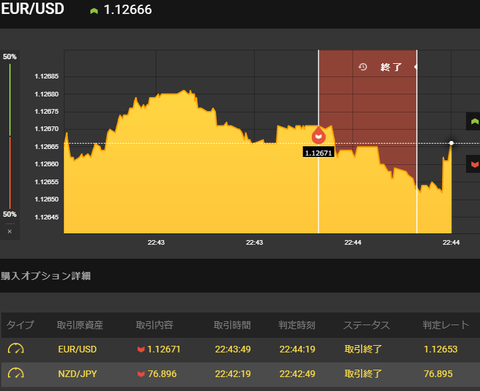The height and width of the screenshot is (391, 480).
Task: Click the gauge icon in EUR/USD row
Action: [x=16, y=349]
